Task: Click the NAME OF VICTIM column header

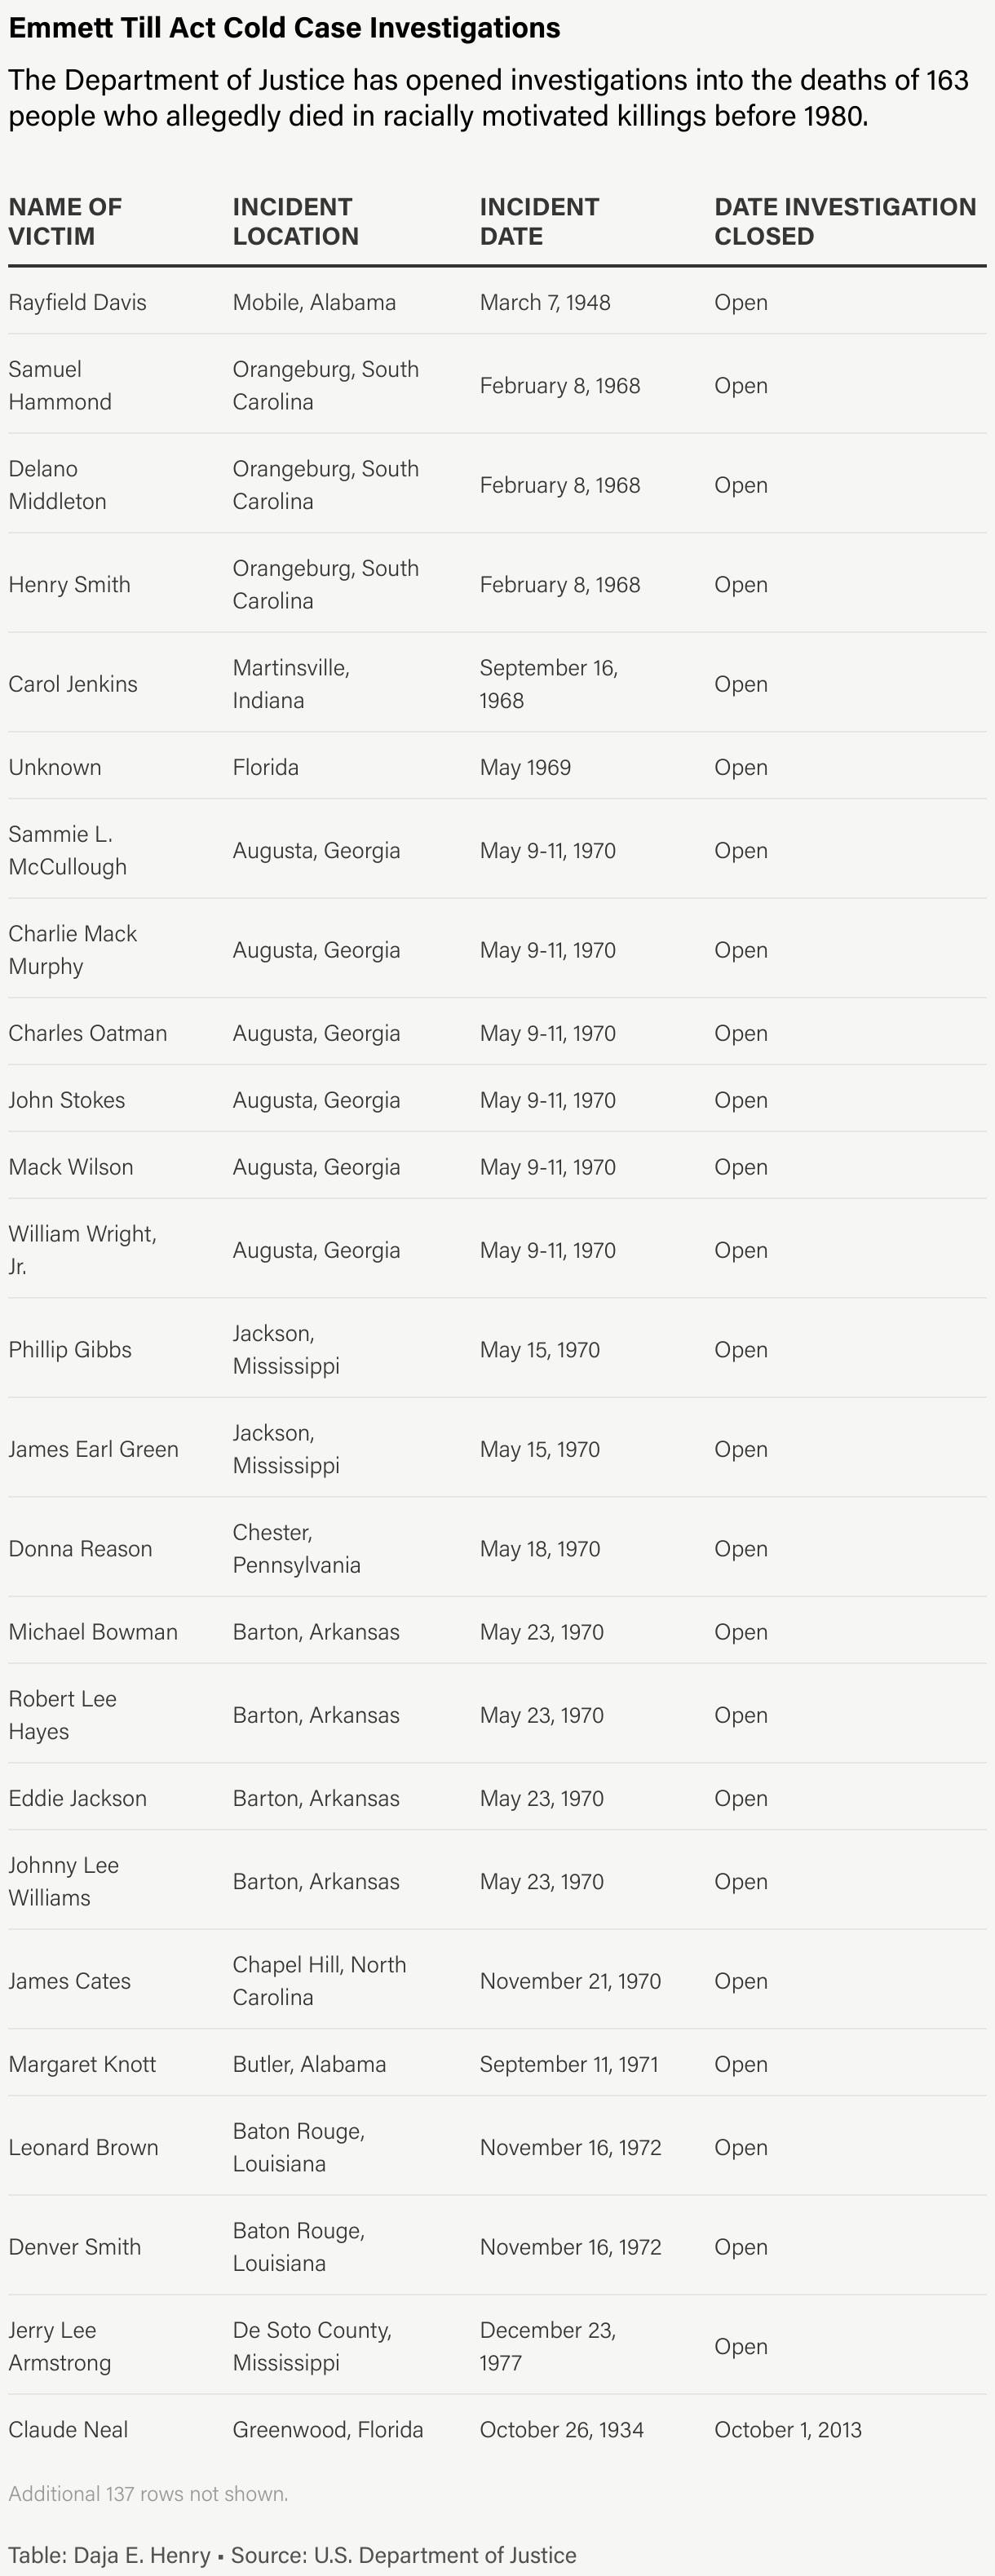Action: [x=65, y=222]
